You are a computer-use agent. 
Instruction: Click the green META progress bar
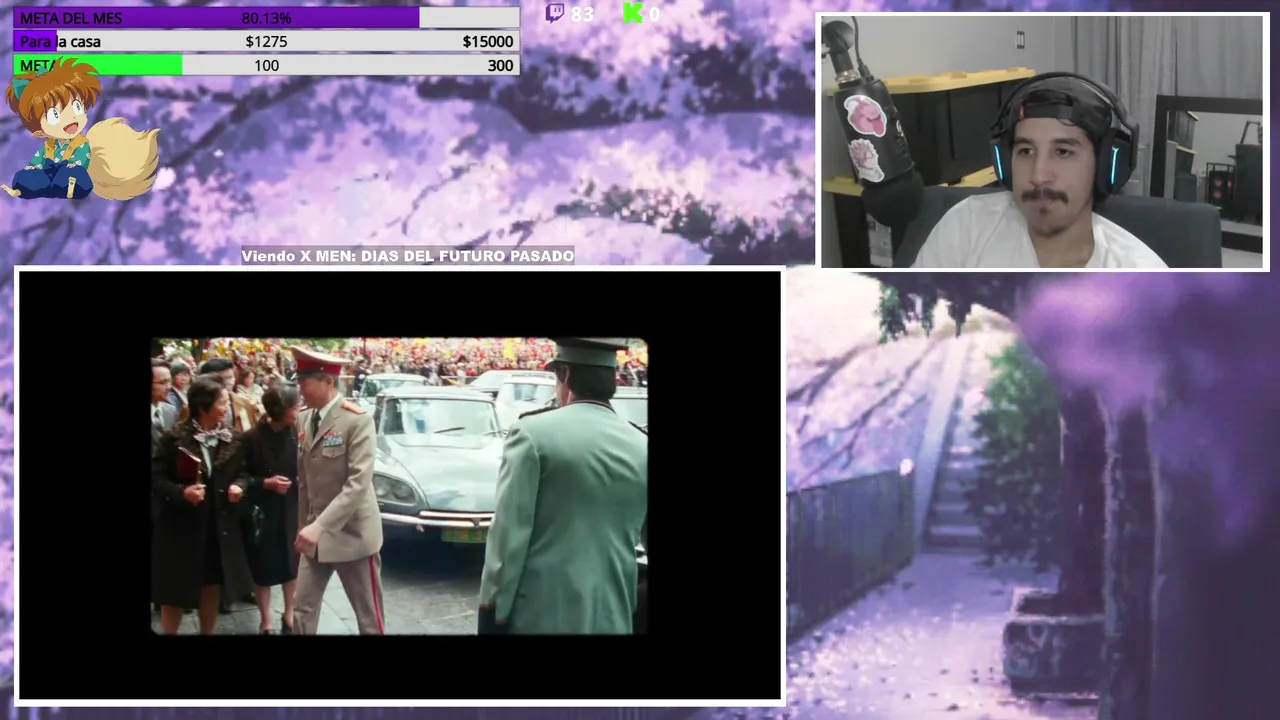click(266, 65)
